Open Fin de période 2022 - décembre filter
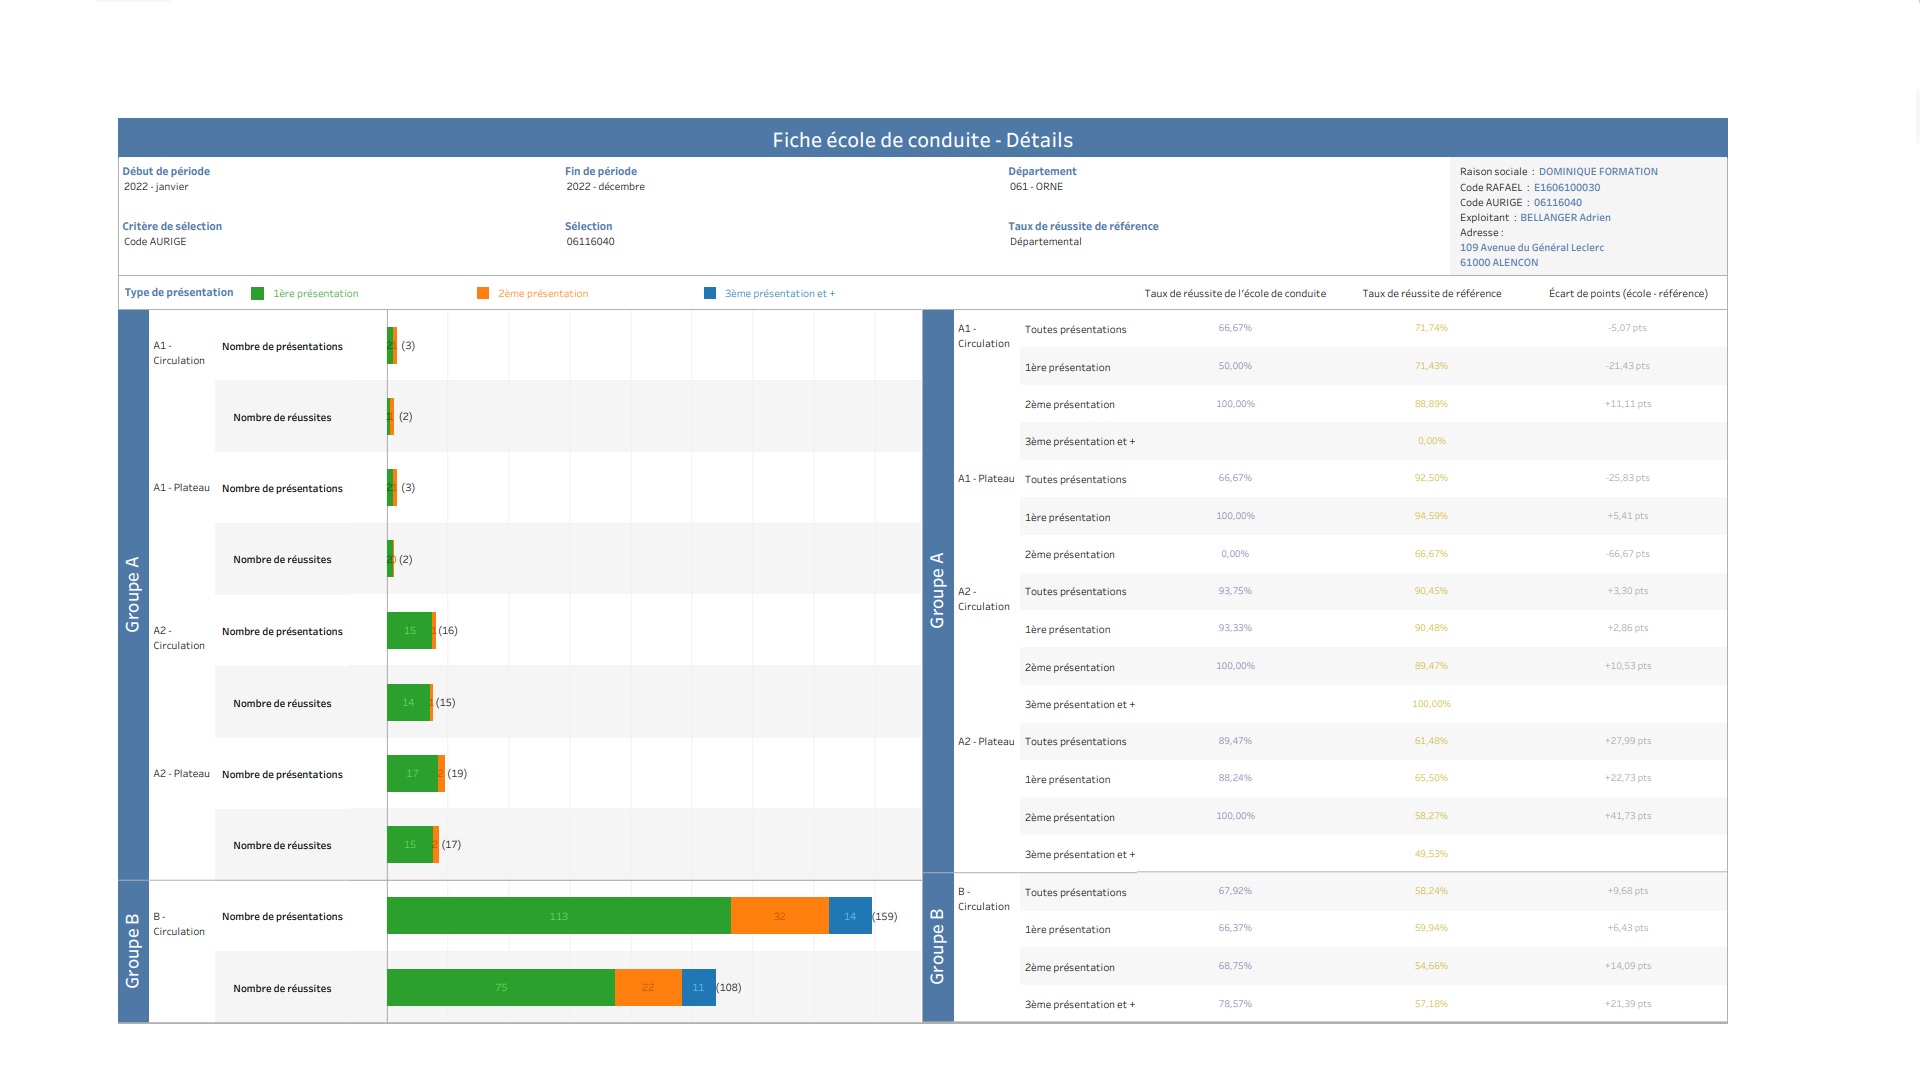Viewport: 1920px width, 1080px height. click(x=605, y=187)
